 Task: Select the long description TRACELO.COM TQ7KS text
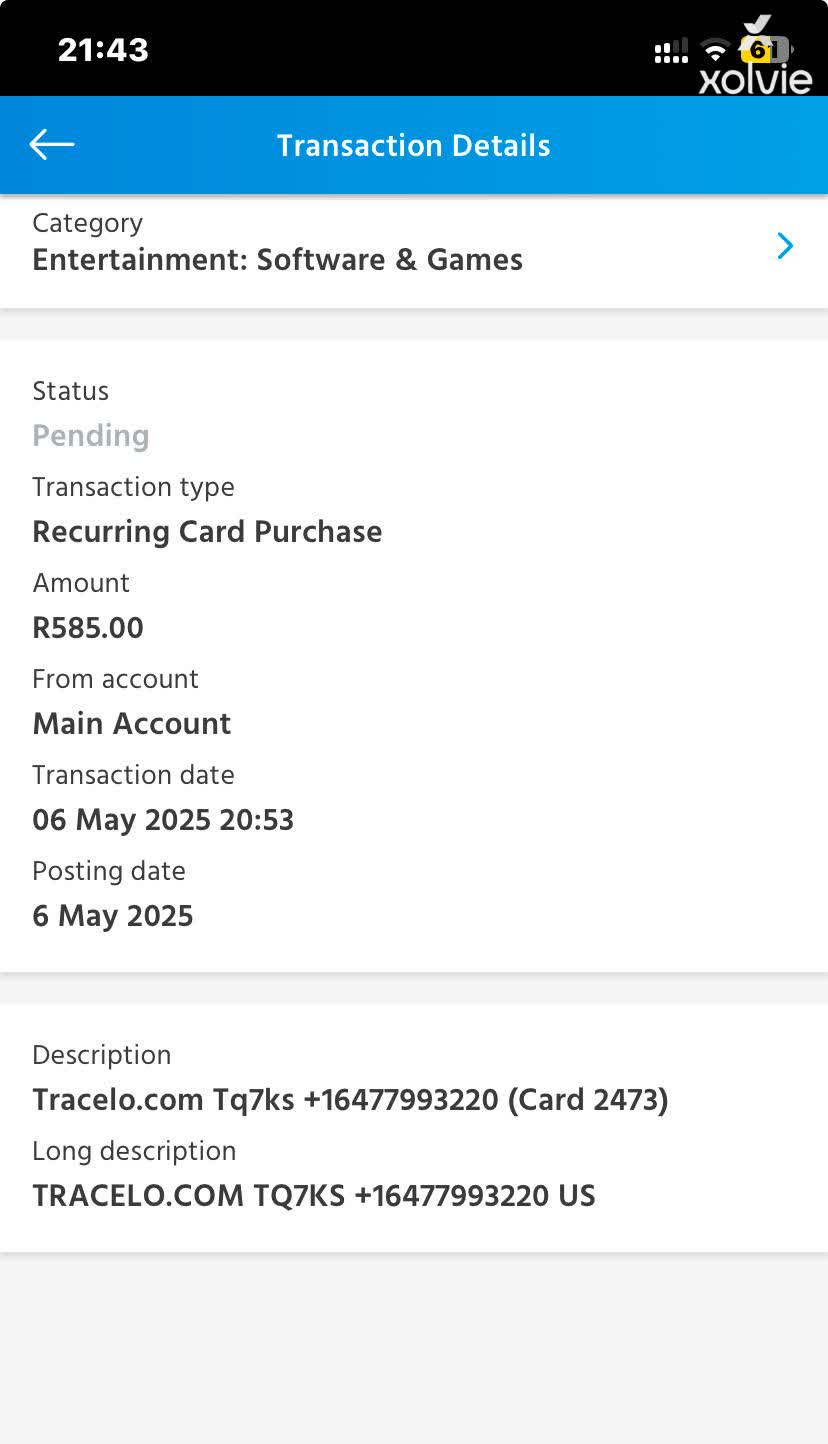(313, 1195)
